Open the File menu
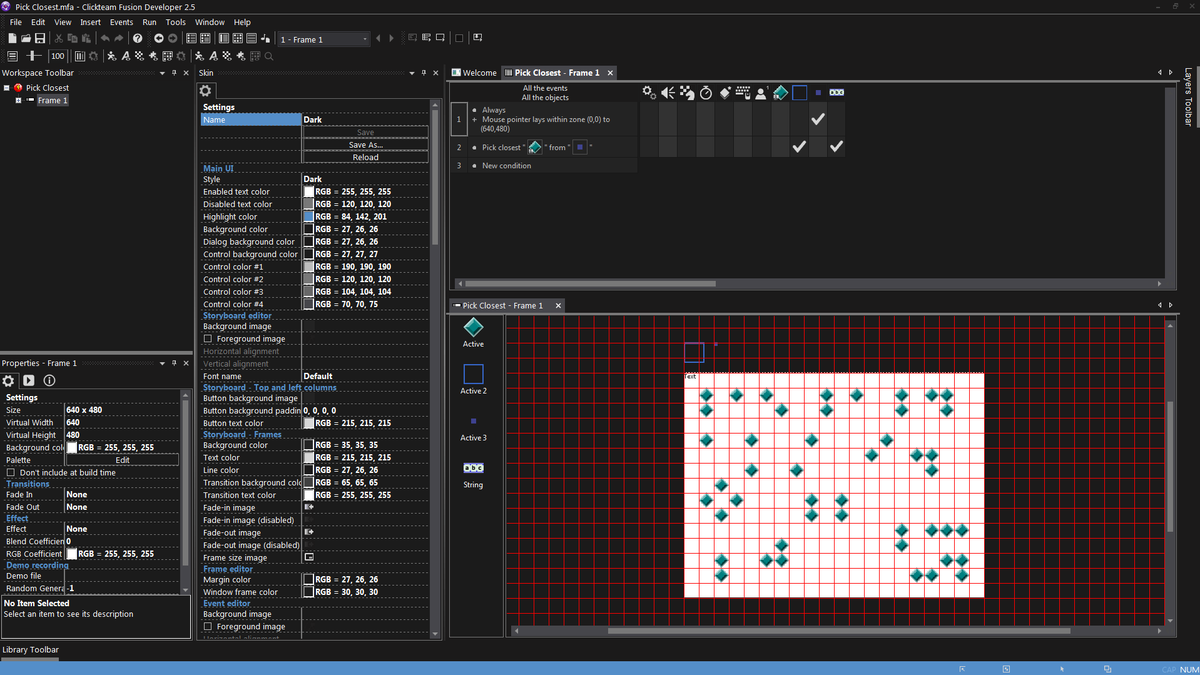The height and width of the screenshot is (675, 1200). click(16, 22)
